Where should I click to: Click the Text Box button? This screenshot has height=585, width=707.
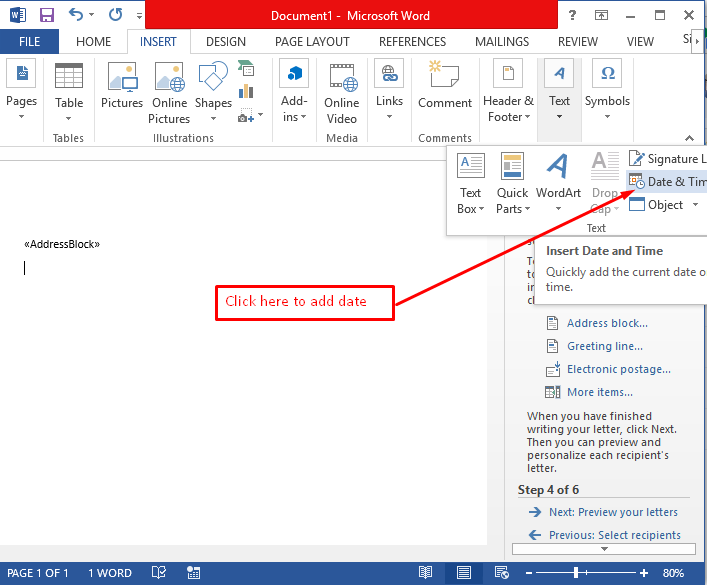coord(470,184)
